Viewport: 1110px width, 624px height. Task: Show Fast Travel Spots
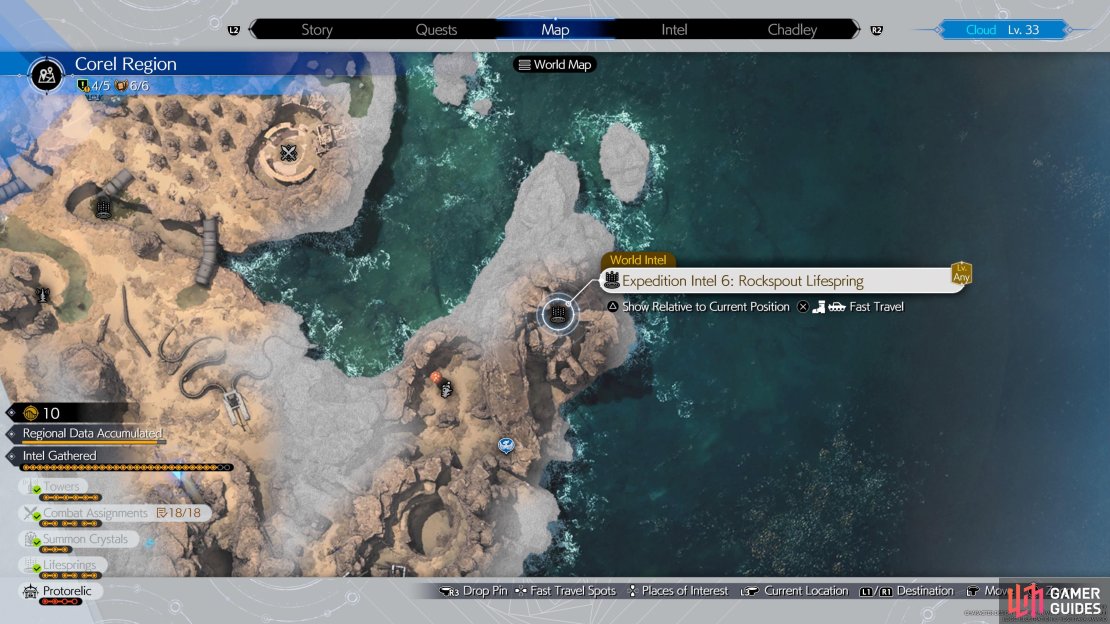point(573,591)
